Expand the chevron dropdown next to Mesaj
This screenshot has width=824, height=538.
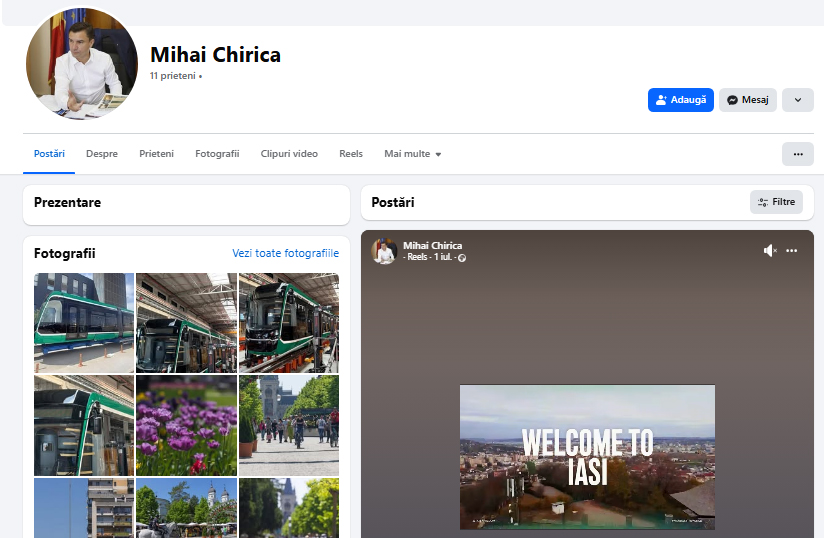coord(798,100)
